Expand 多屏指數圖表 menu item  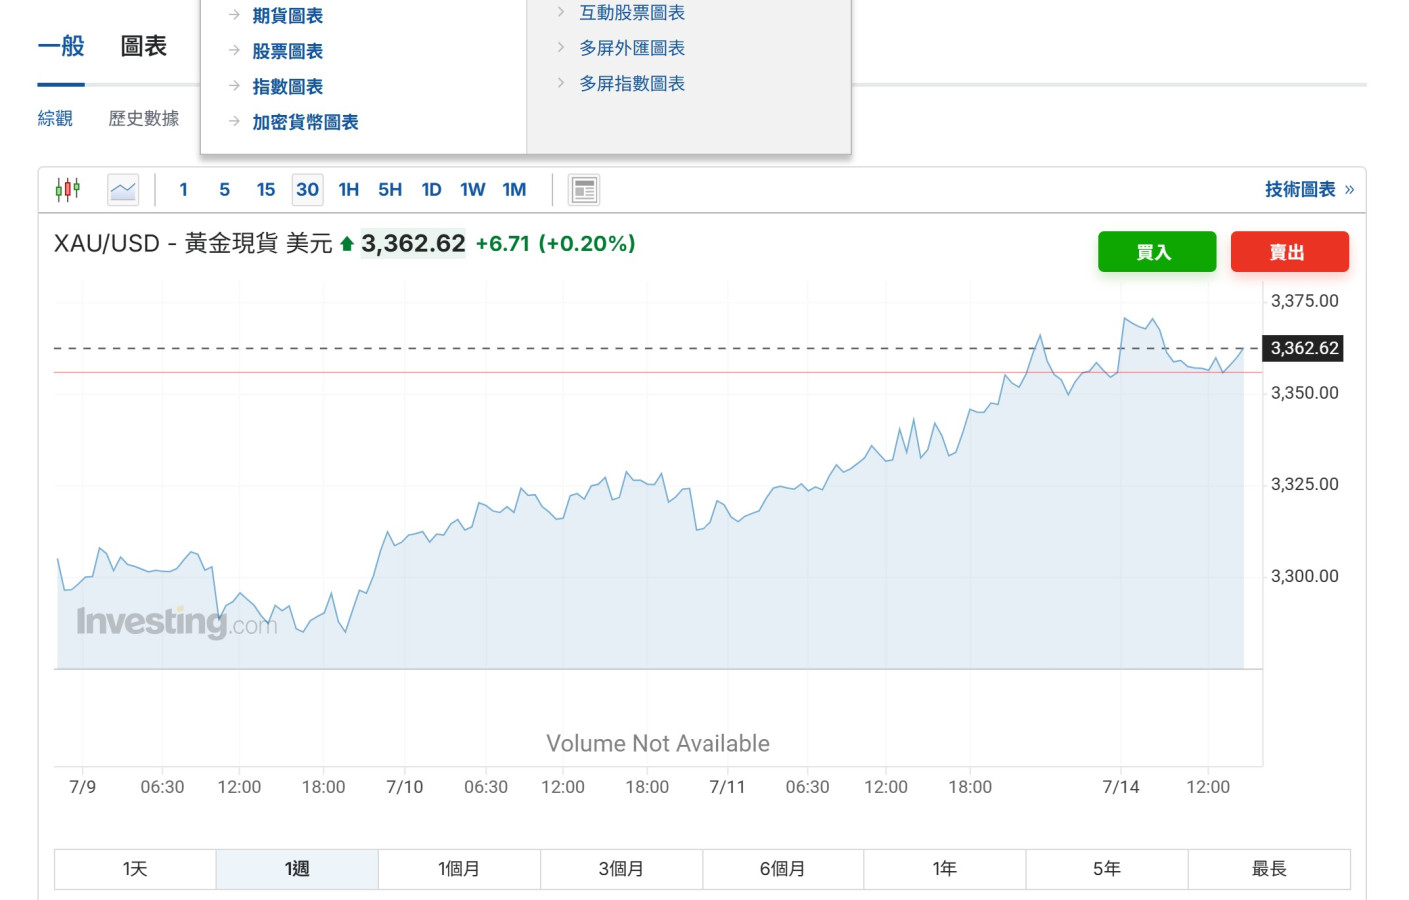click(x=632, y=84)
